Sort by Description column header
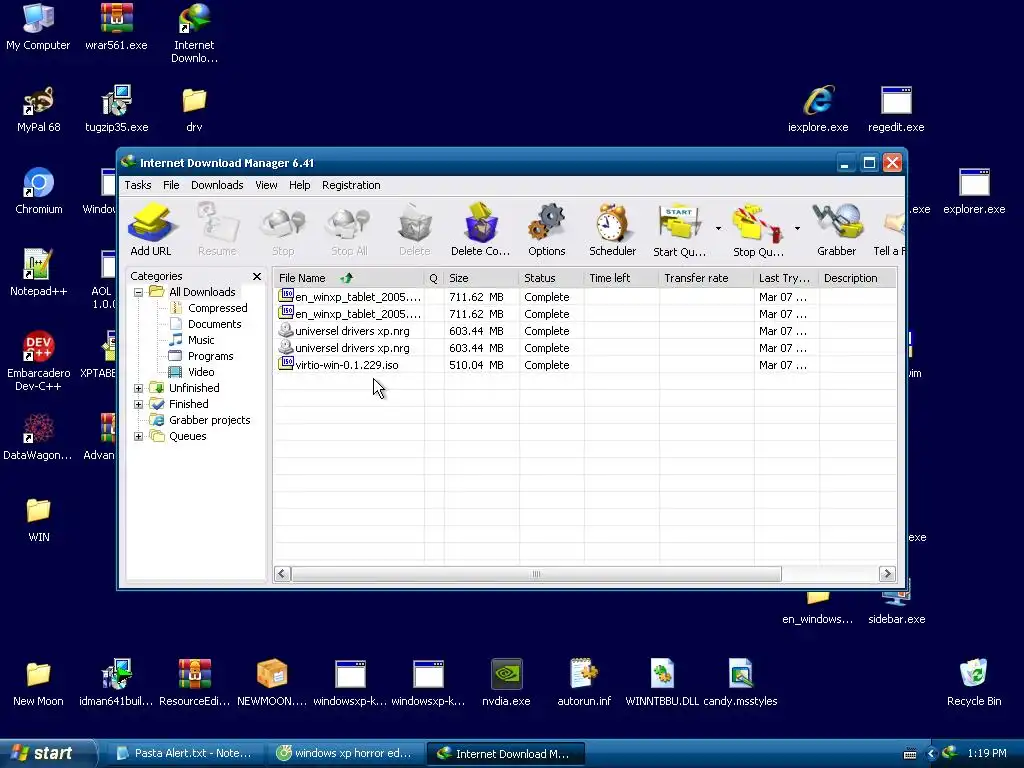1024x768 pixels. point(857,278)
